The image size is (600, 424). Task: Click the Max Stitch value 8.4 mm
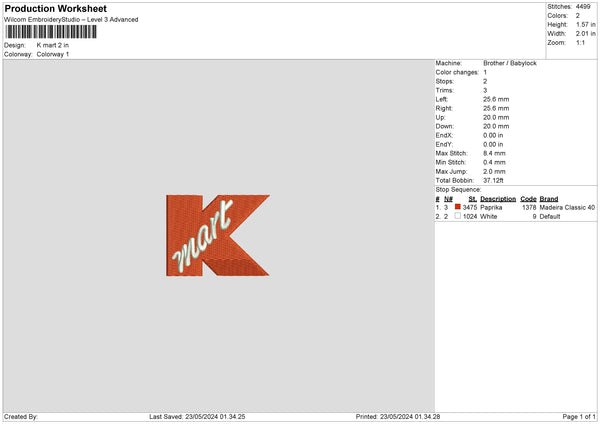tap(494, 153)
